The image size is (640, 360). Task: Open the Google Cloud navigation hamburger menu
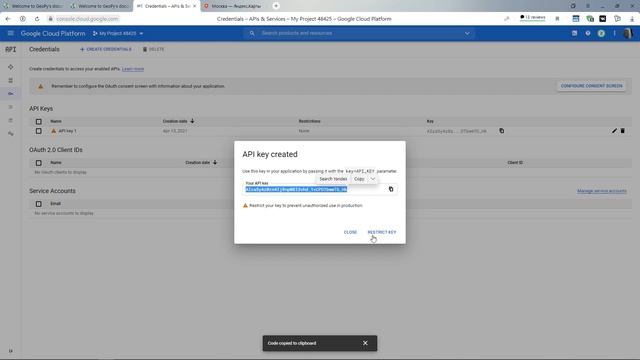pyautogui.click(x=11, y=33)
